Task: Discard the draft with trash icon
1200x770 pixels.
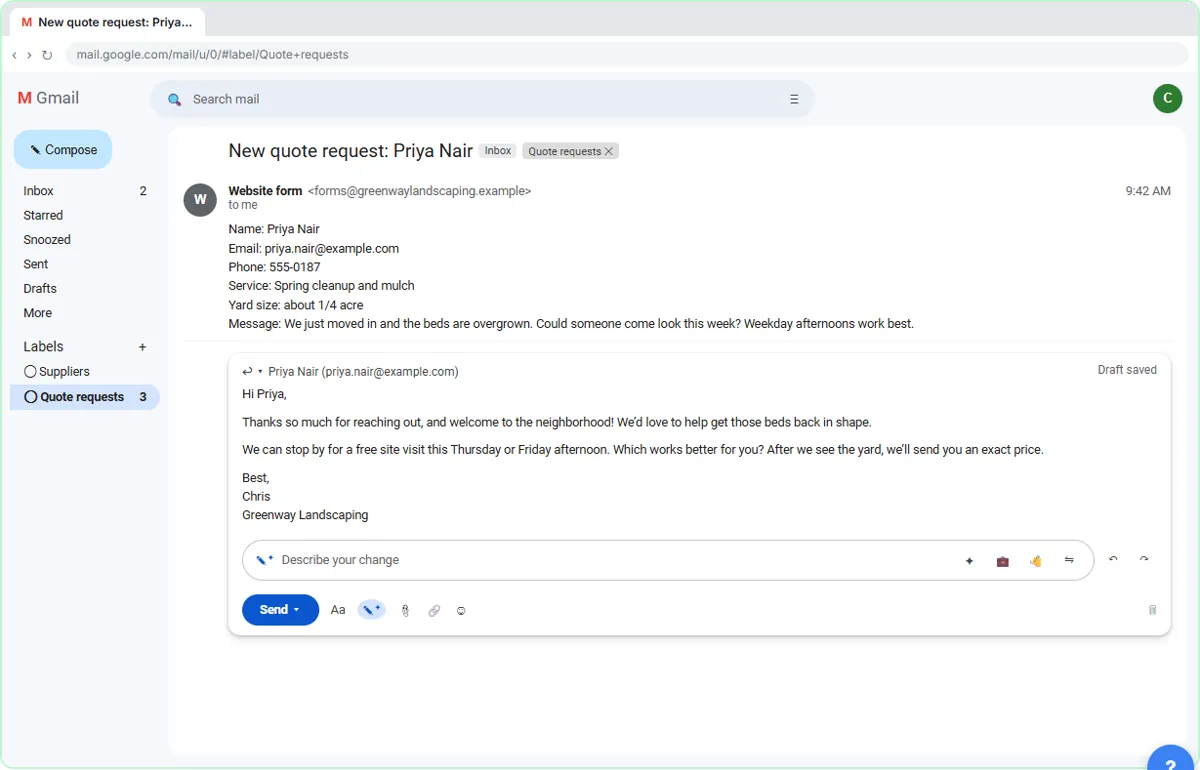Action: click(x=1152, y=610)
